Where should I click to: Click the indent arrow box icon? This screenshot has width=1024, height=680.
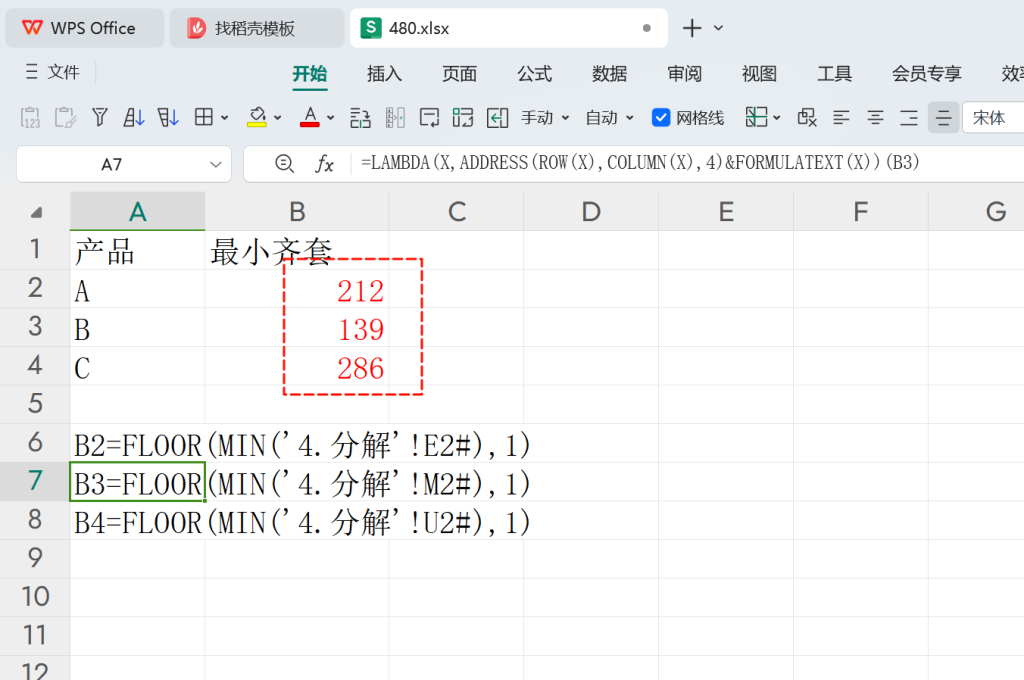pos(497,118)
